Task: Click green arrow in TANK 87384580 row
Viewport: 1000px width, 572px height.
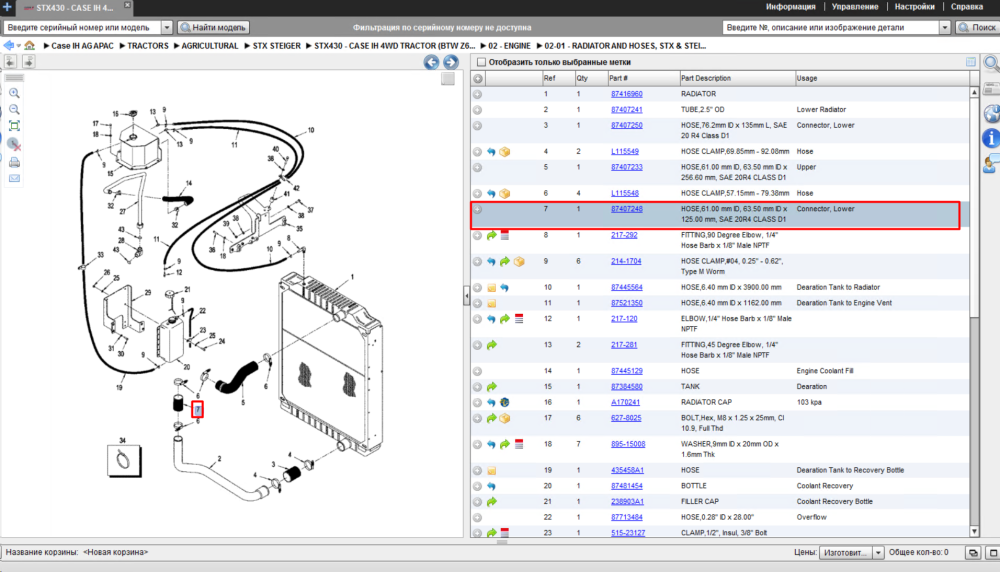Action: (492, 387)
